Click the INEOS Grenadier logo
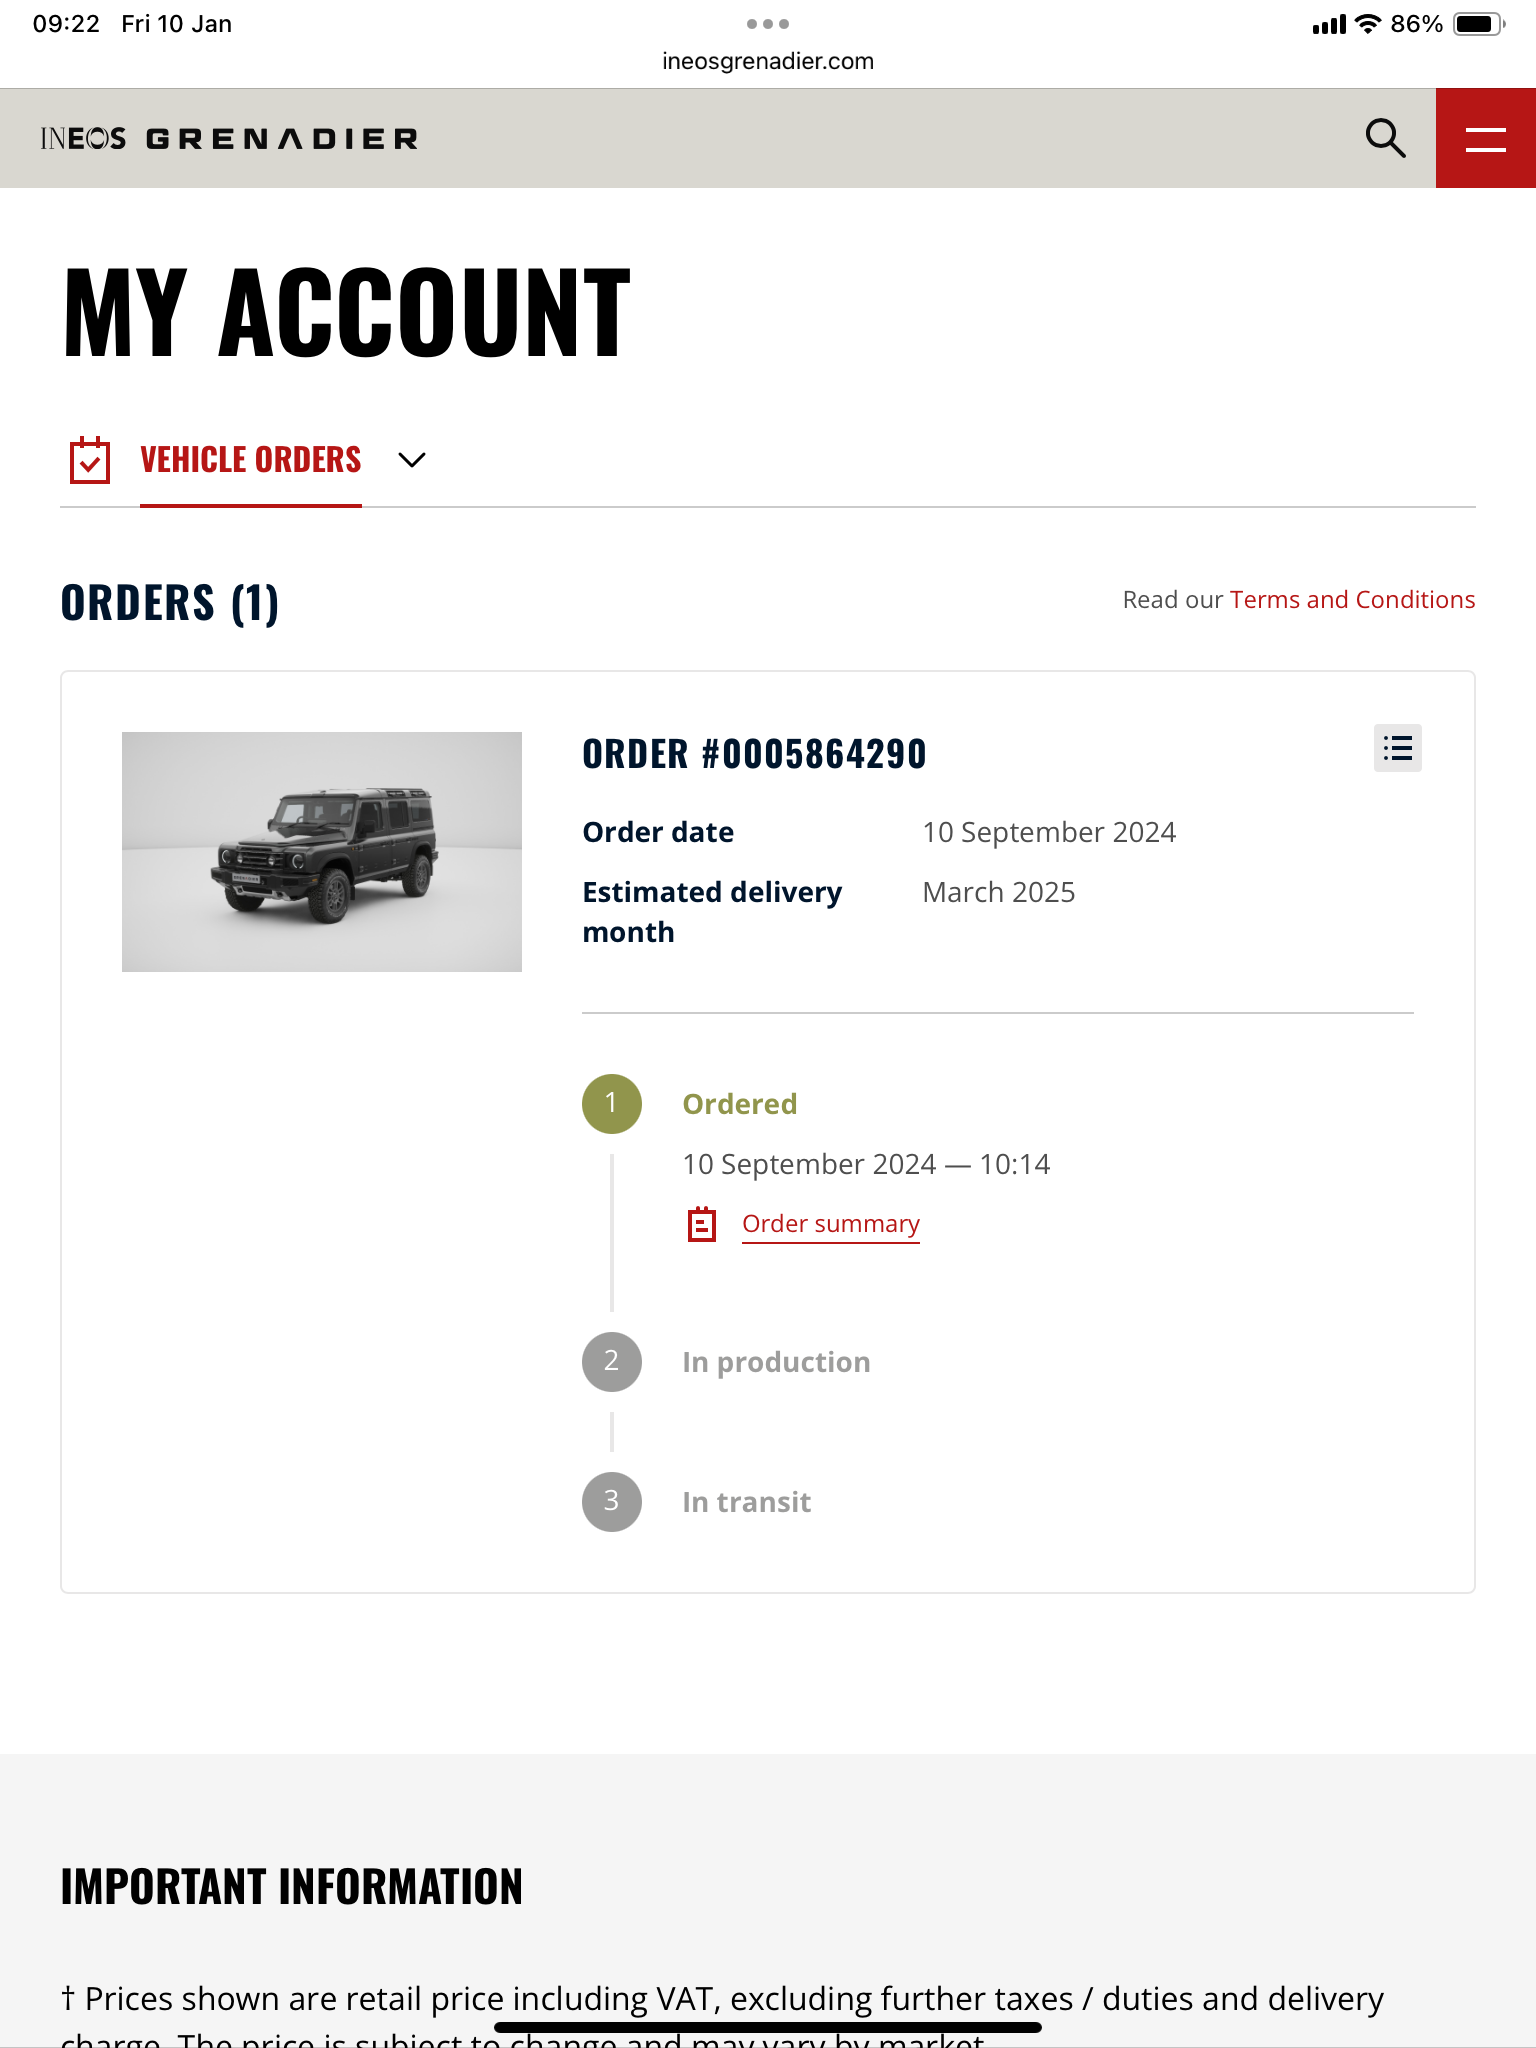 (229, 138)
